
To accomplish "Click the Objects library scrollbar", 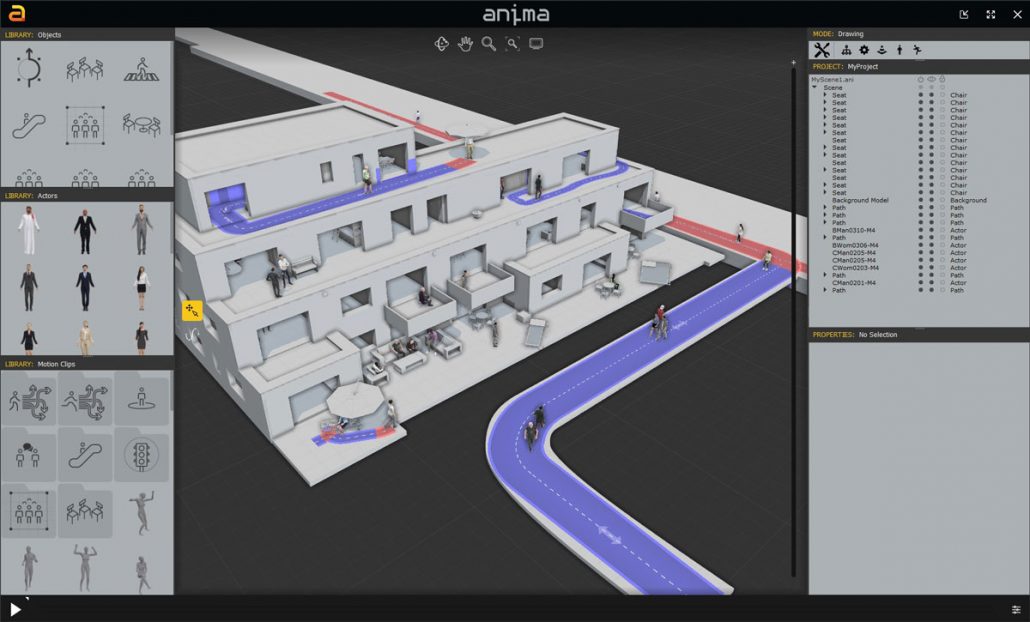I will point(172,89).
